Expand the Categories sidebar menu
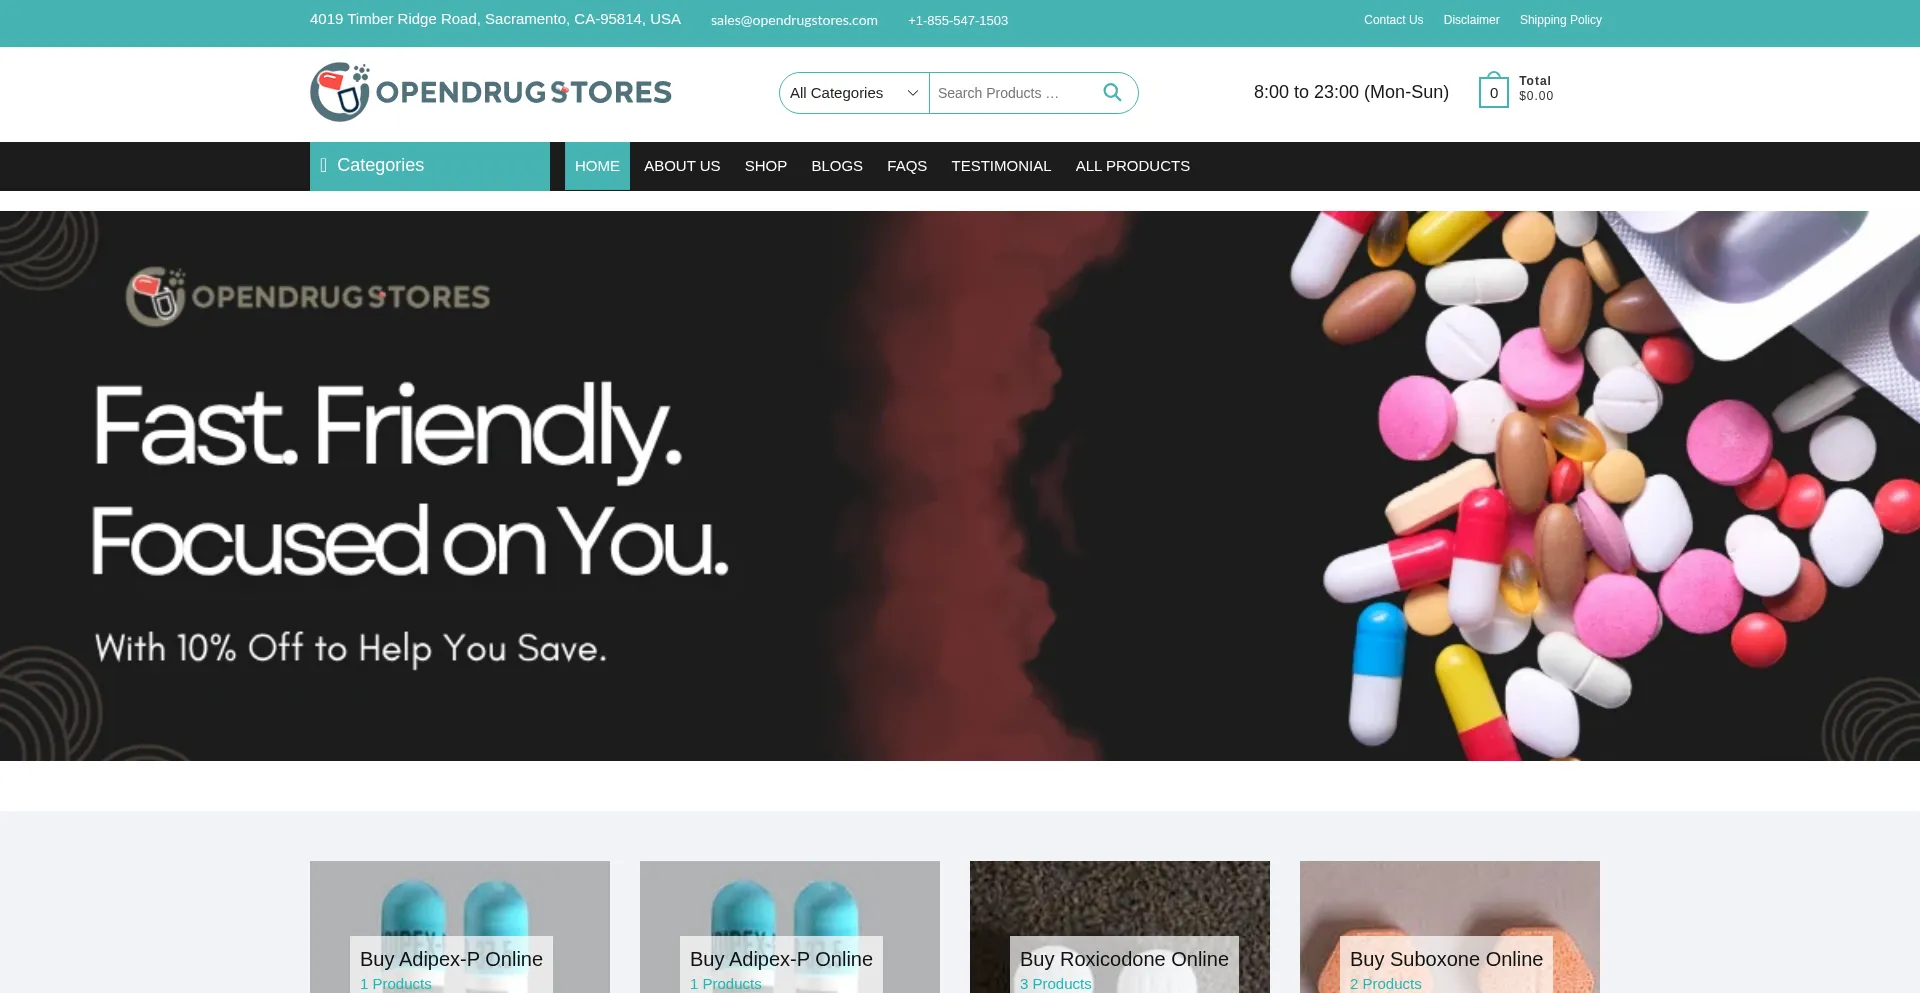The width and height of the screenshot is (1920, 993). click(430, 166)
